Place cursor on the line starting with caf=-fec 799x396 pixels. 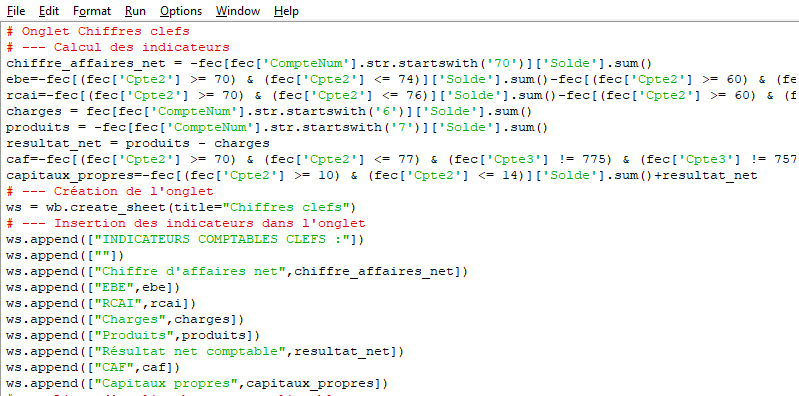(x=402, y=160)
